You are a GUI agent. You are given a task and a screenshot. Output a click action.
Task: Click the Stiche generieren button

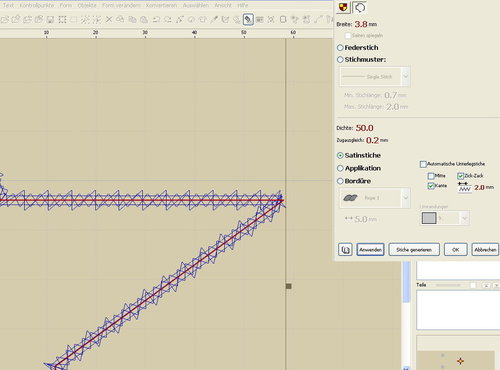pyautogui.click(x=414, y=249)
